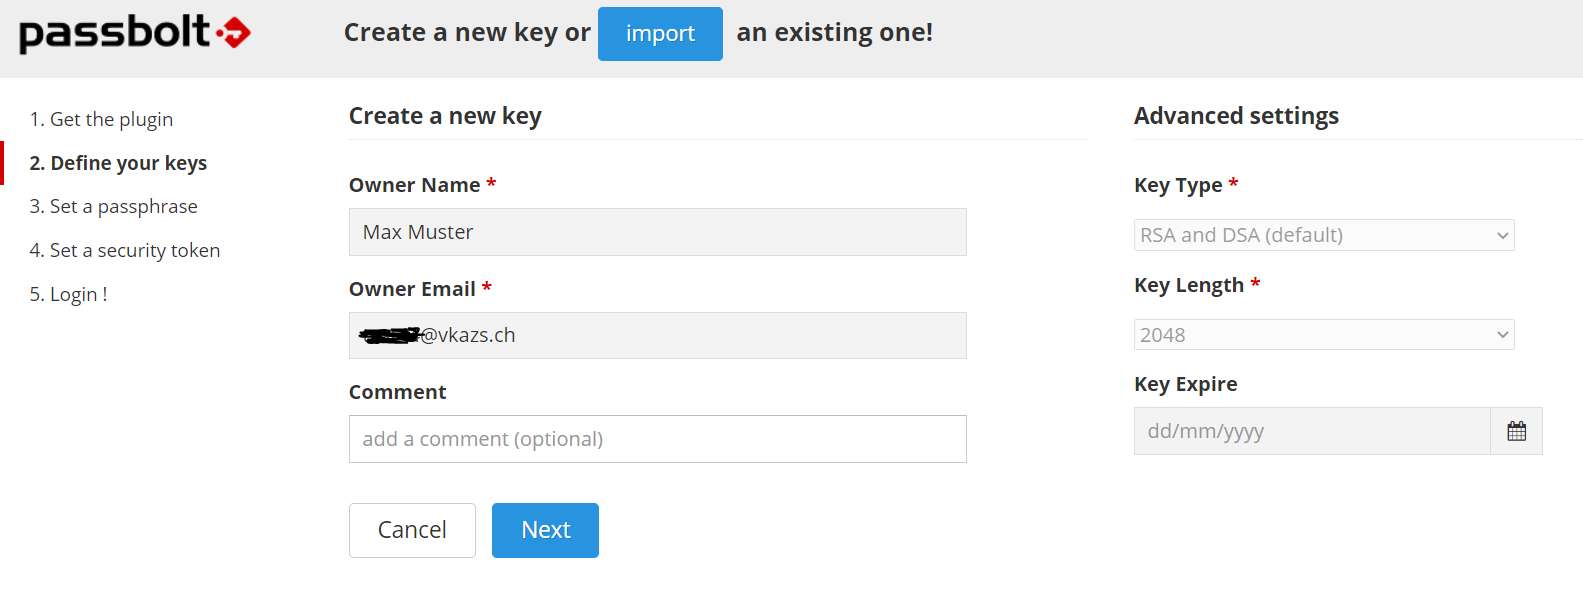Viewport: 1583px width, 589px height.
Task: Click the optional Comment field
Action: click(x=658, y=439)
